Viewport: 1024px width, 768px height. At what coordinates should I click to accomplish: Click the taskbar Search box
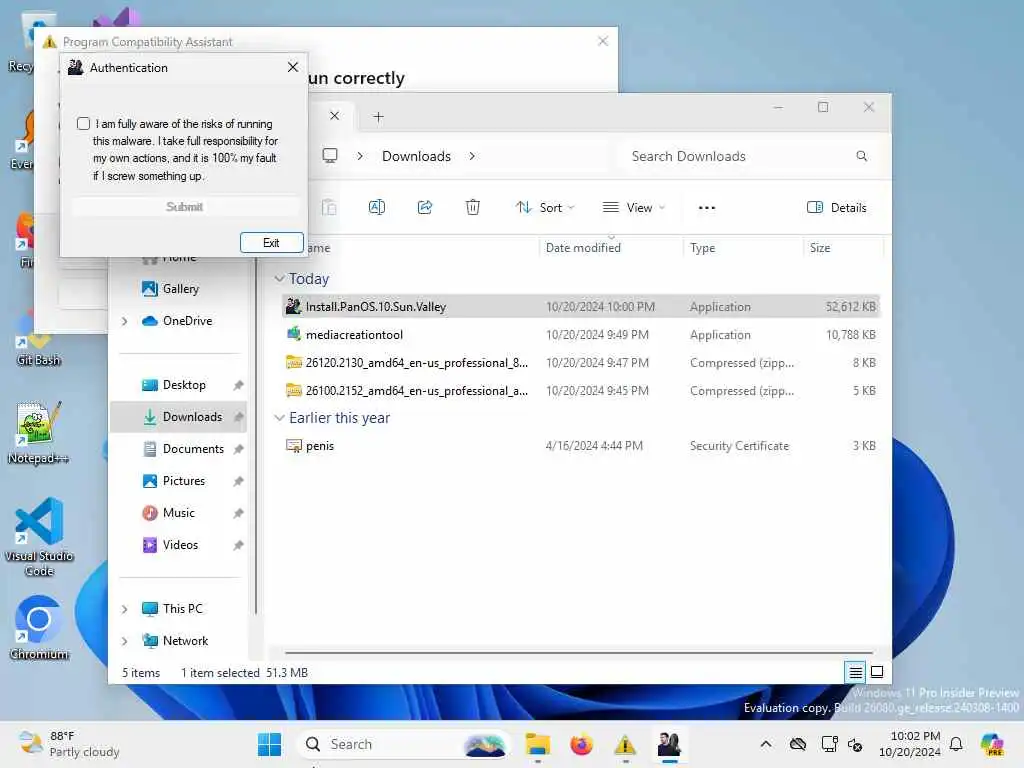[x=404, y=744]
